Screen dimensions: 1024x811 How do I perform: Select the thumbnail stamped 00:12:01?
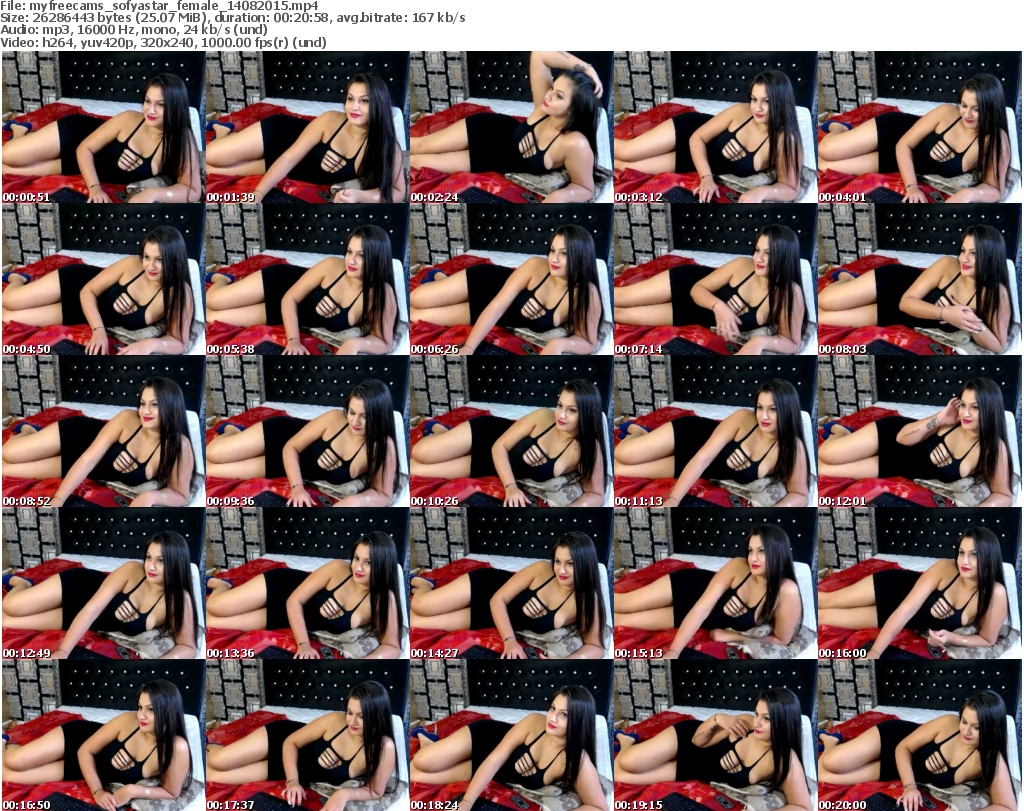point(920,432)
